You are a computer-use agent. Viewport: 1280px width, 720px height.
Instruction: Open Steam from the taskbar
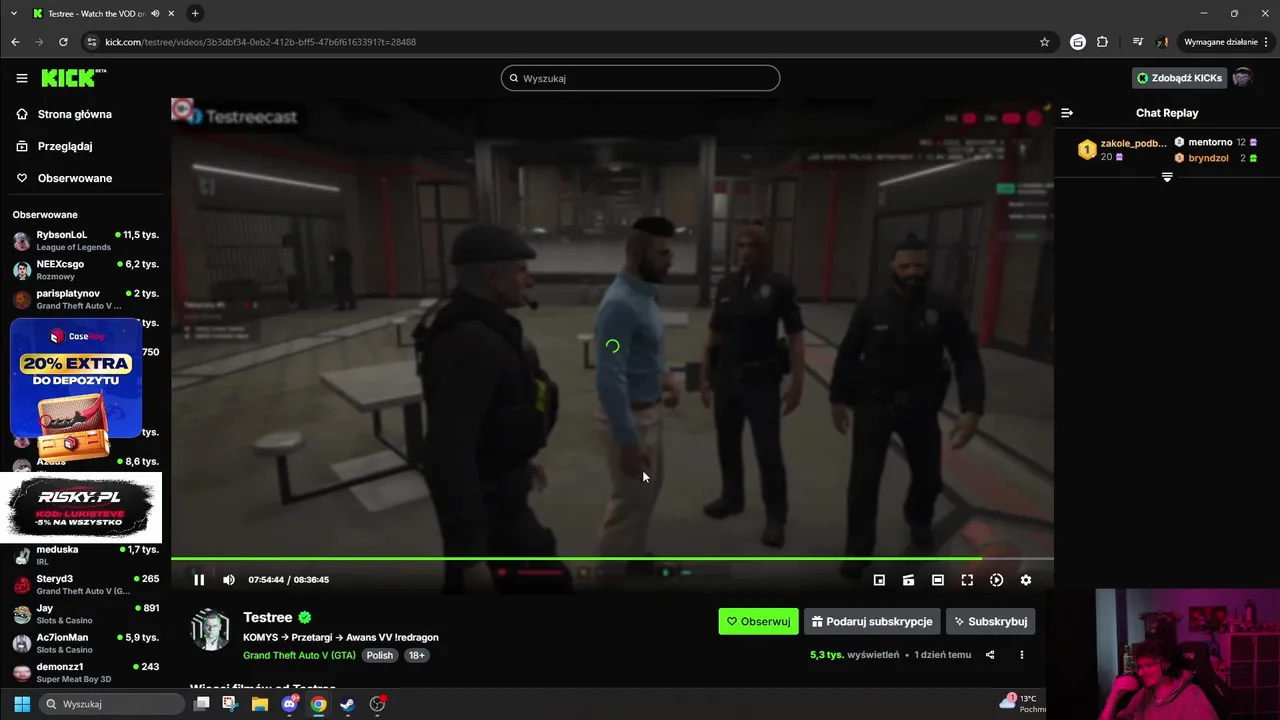(347, 704)
